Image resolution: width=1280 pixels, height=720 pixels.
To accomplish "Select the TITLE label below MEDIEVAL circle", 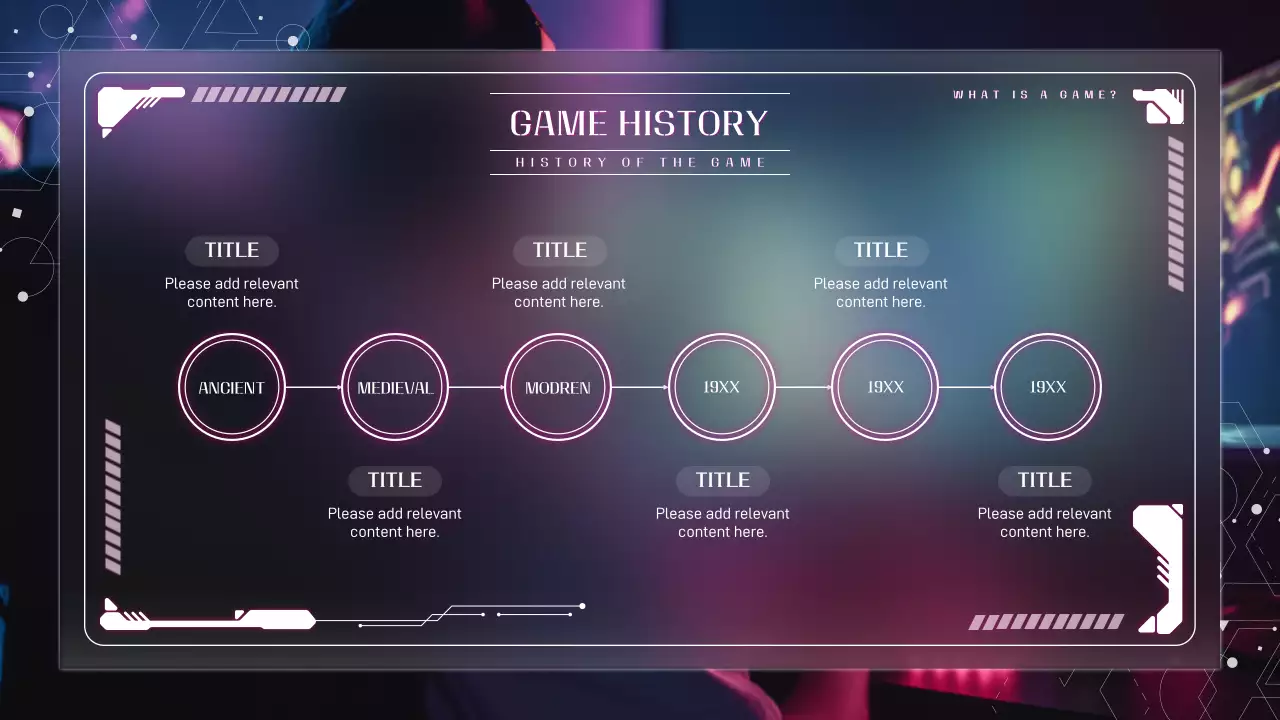I will [395, 480].
